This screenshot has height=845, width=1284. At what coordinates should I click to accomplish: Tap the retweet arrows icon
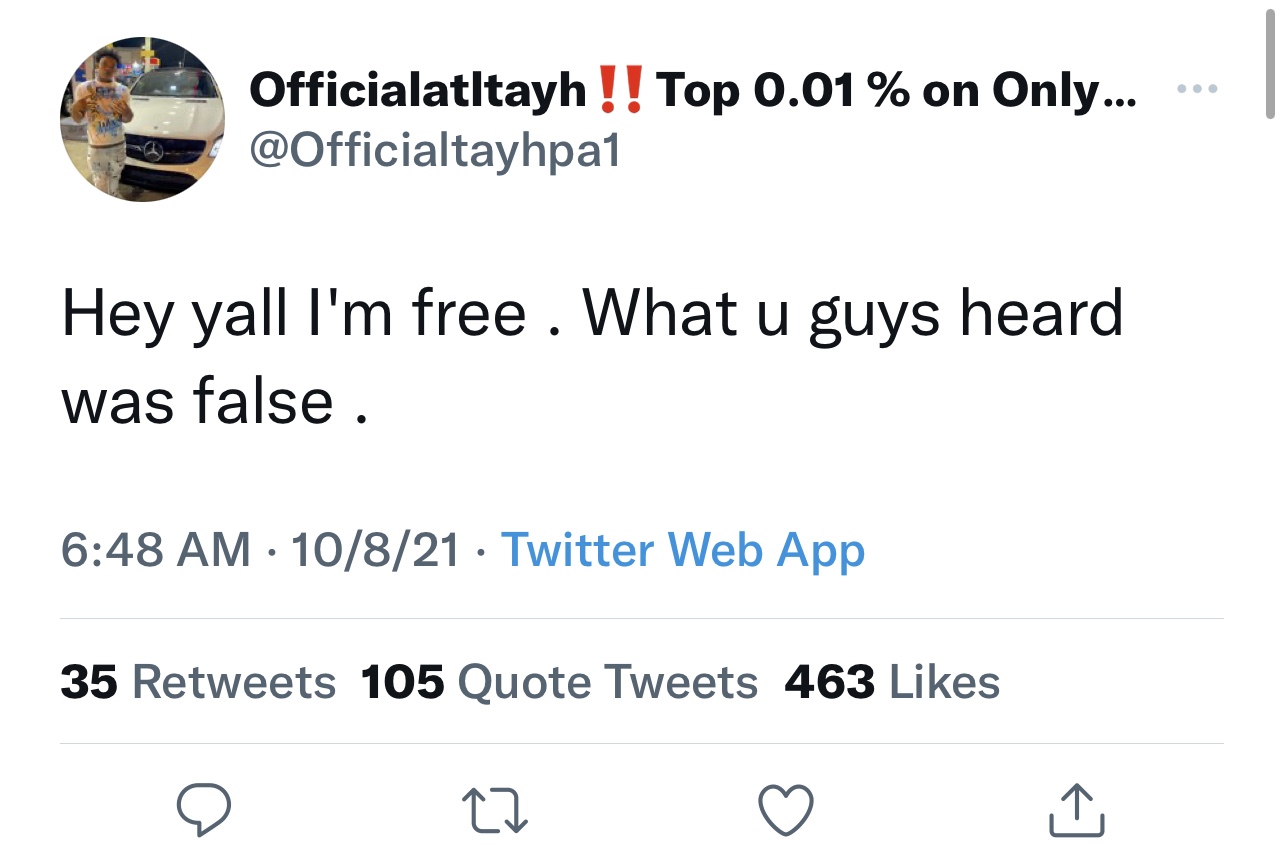point(494,808)
